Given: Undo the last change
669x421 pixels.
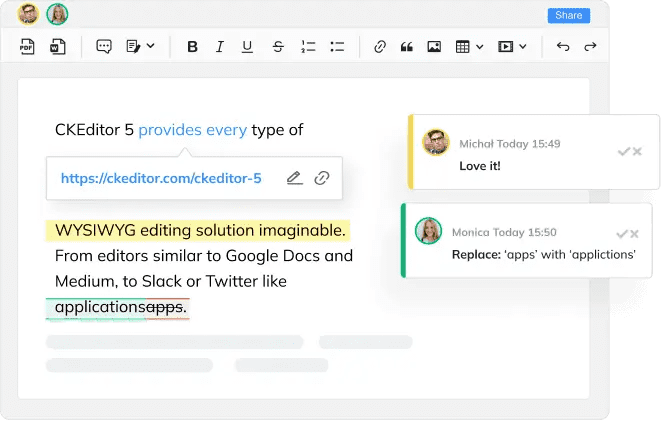Looking at the screenshot, I should click(x=563, y=46).
